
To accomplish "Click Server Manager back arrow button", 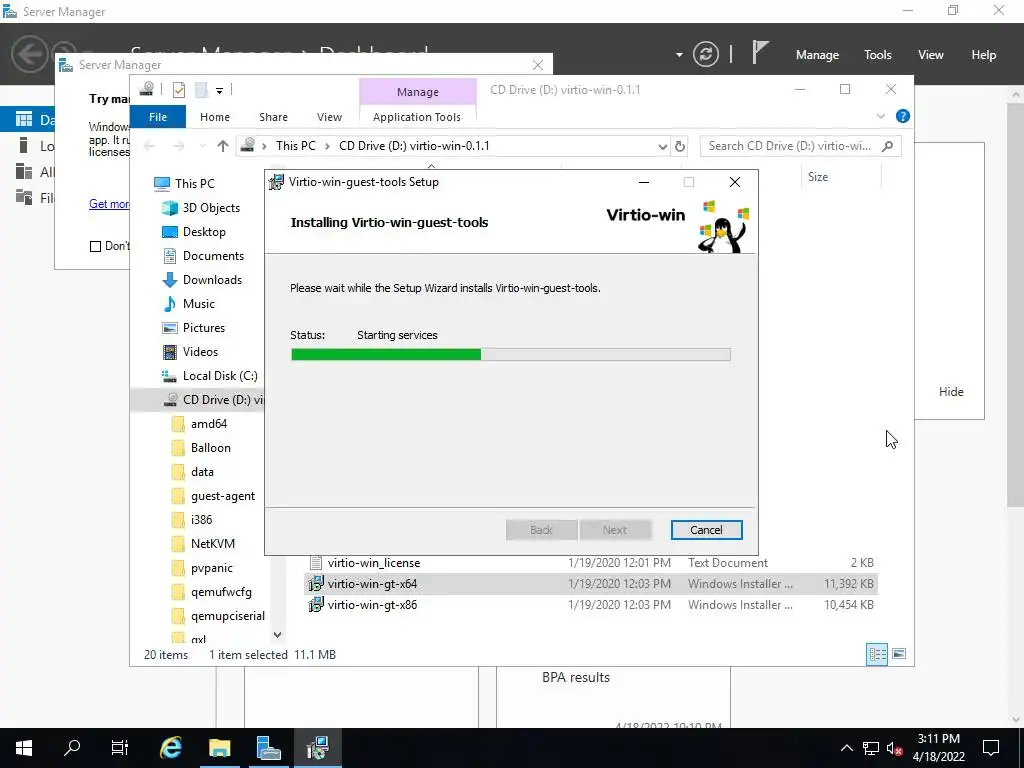I will click(x=29, y=54).
